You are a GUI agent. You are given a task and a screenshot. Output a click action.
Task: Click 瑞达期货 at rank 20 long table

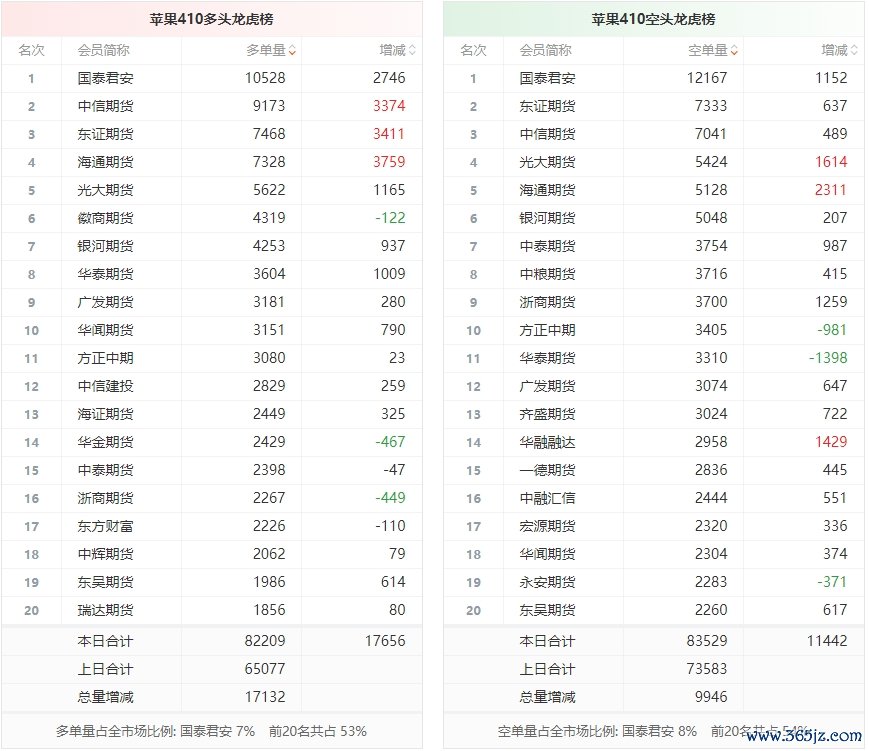(105, 610)
